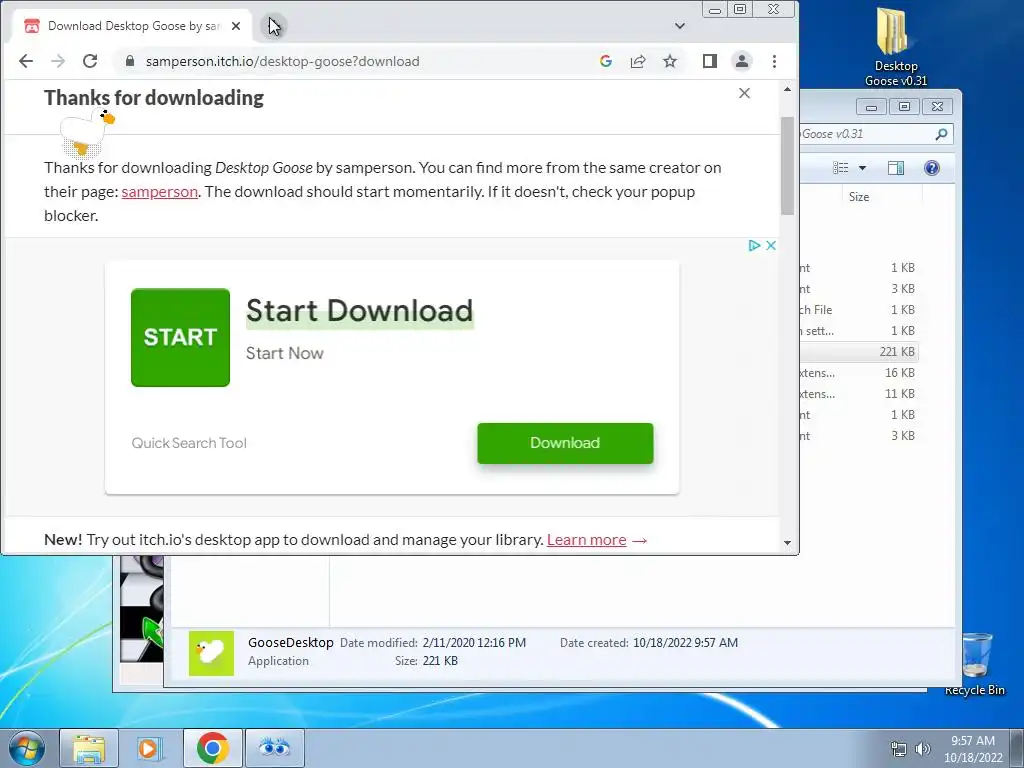Close the ad with its X icon
1024x768 pixels.
[771, 246]
